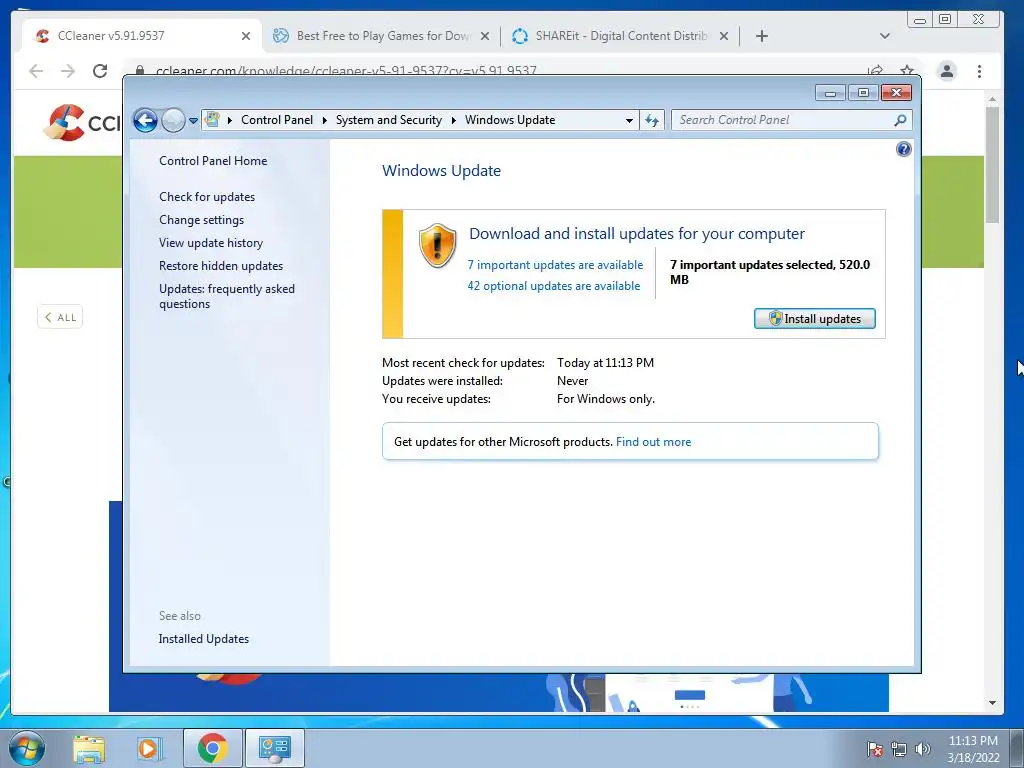Click '7 important updates selected, 520.0 MB' text

coord(770,272)
